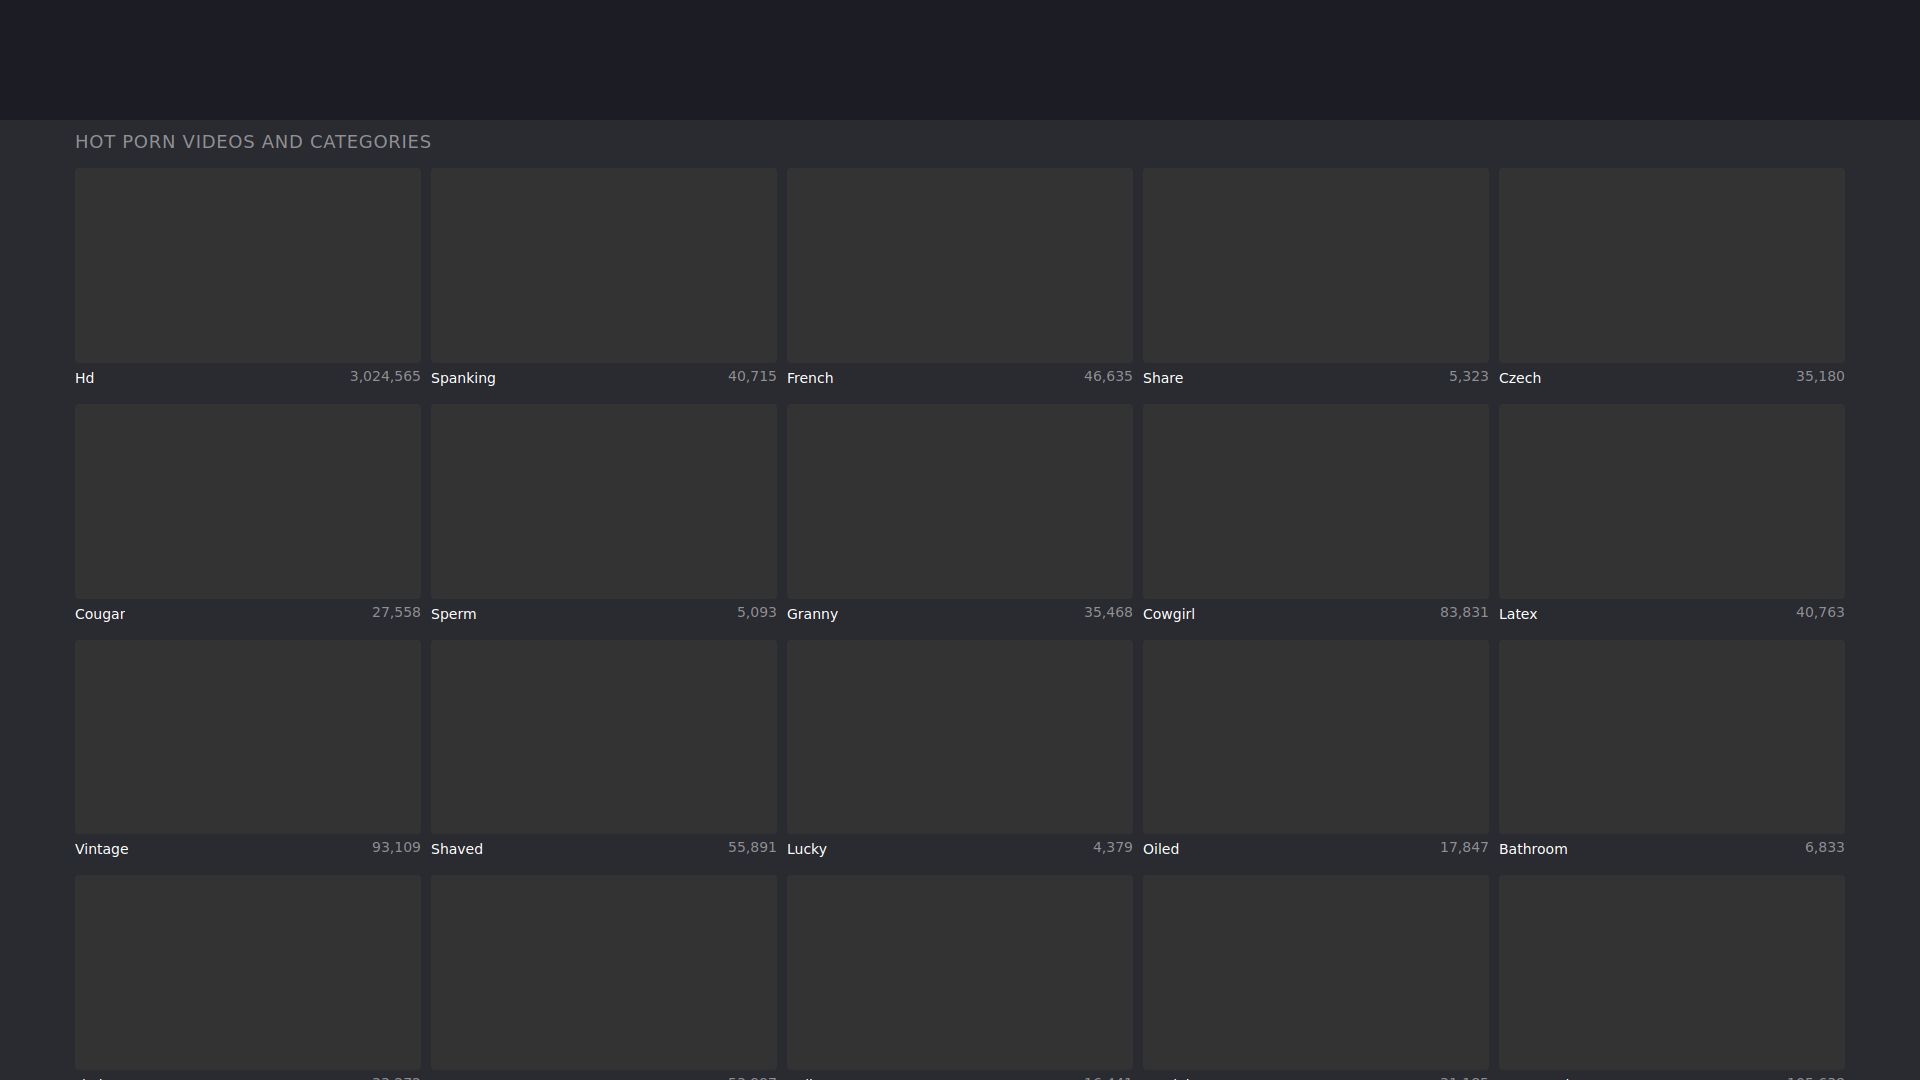Click the Vintage video count 93,109
Screen dimensions: 1920x1080
point(395,848)
